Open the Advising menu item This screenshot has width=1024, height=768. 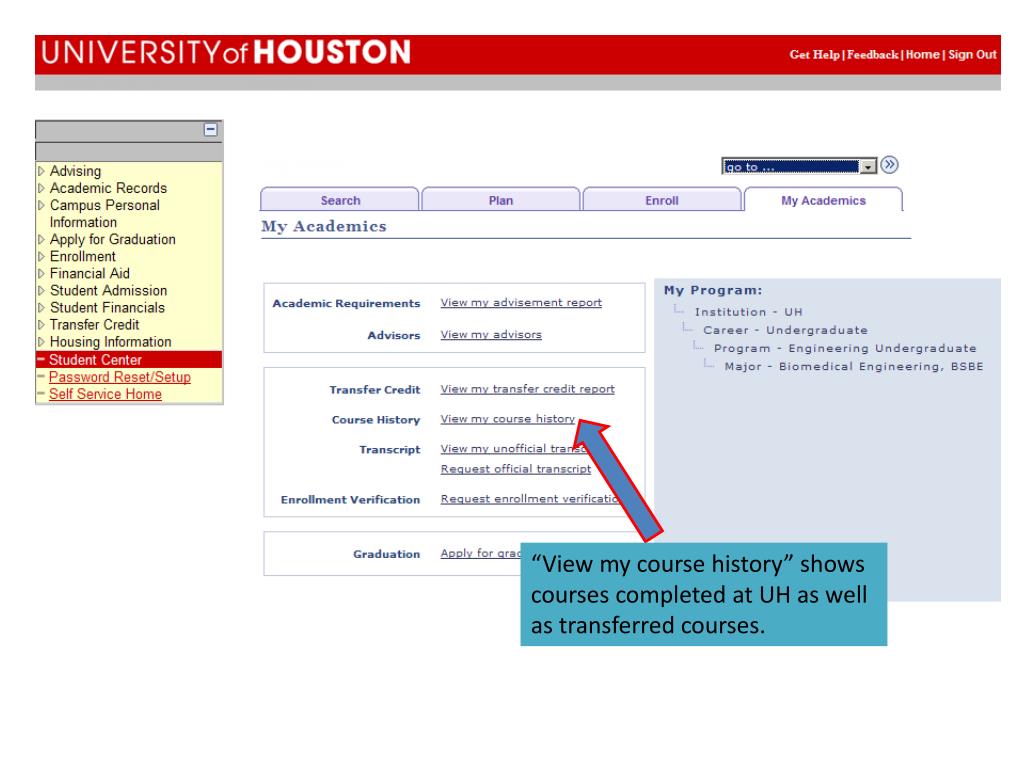(75, 171)
